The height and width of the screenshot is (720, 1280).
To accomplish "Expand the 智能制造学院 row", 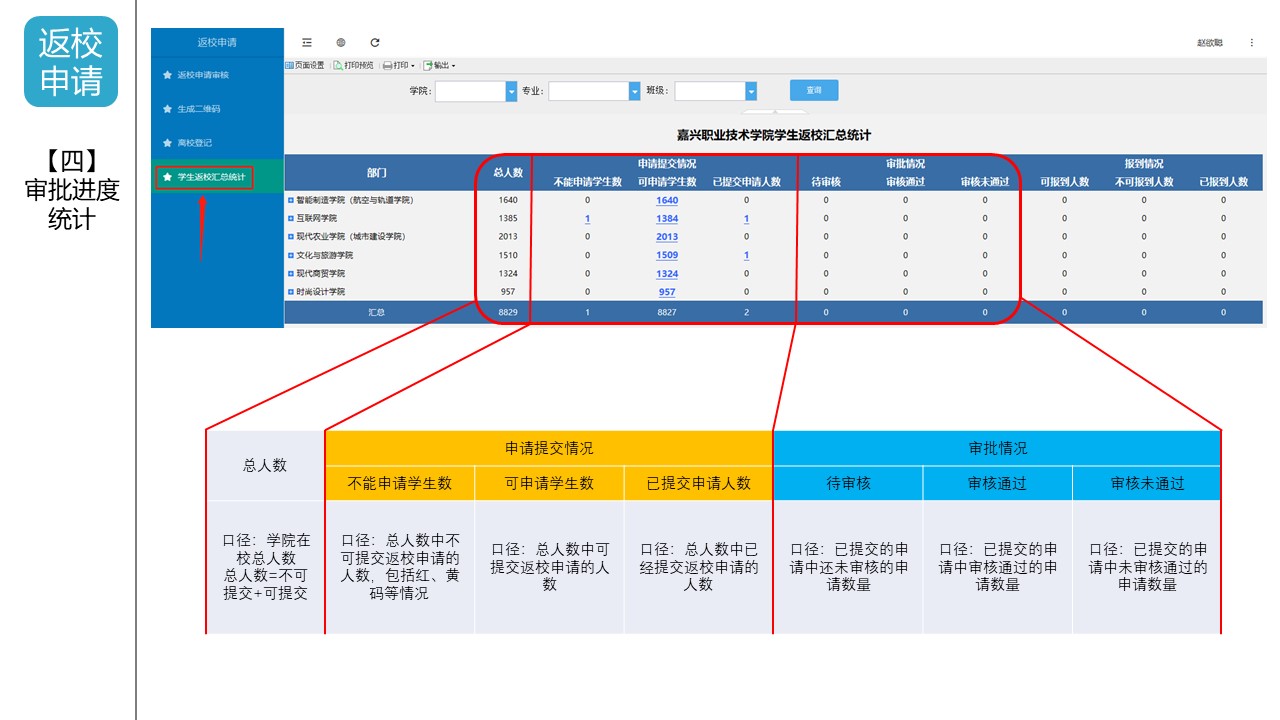I will (x=291, y=200).
